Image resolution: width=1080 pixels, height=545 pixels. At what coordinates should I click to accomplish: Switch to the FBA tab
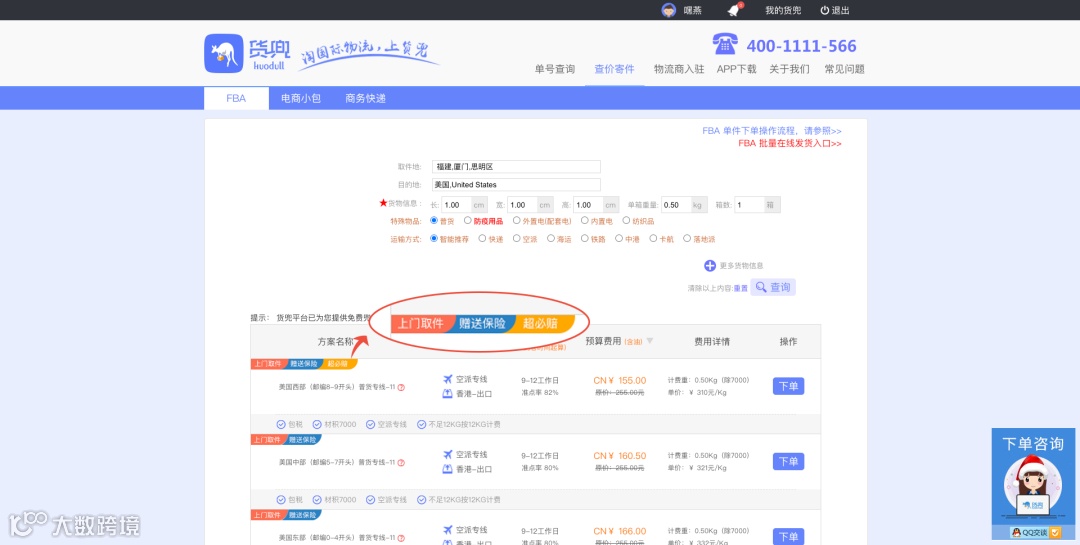(x=236, y=99)
